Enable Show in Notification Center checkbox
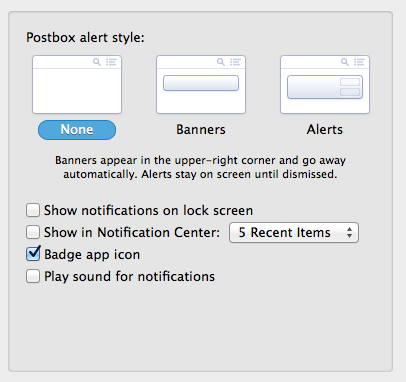 (x=33, y=232)
